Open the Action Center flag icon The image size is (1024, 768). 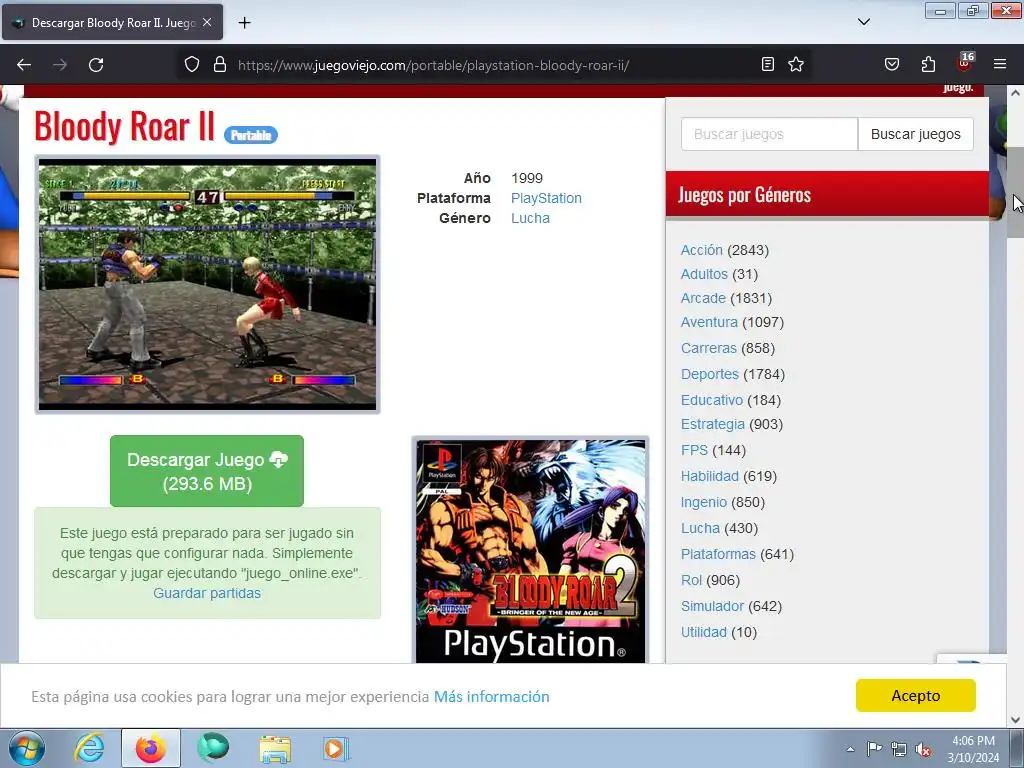874,749
